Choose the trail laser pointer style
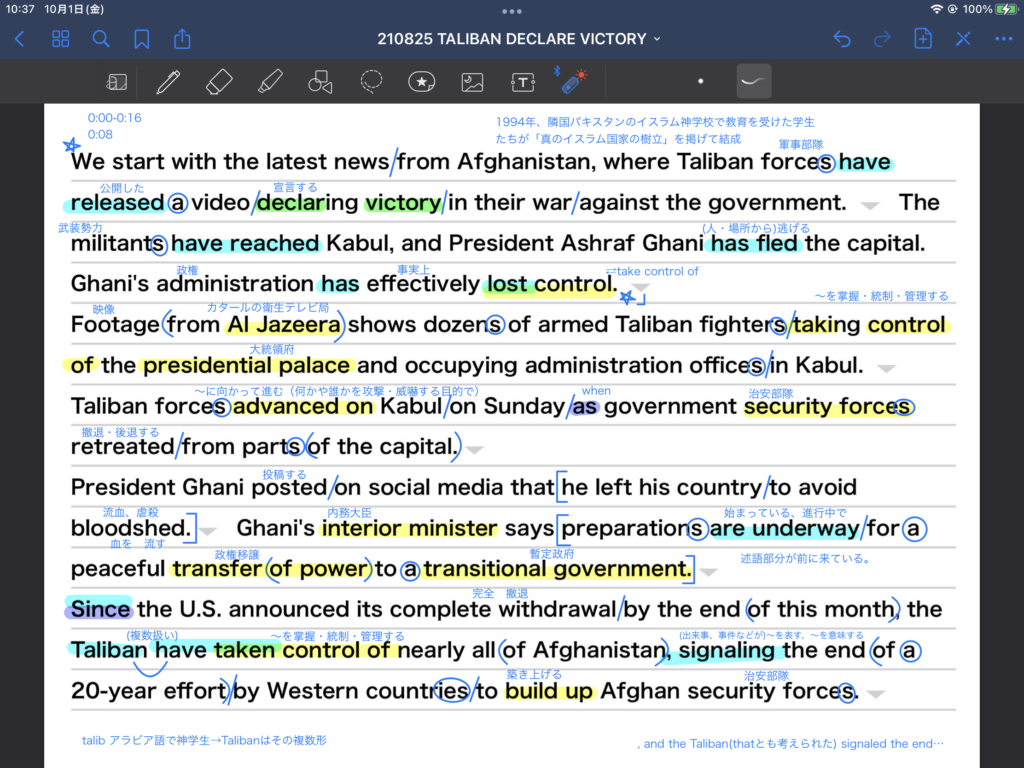This screenshot has height=768, width=1024. coord(754,81)
